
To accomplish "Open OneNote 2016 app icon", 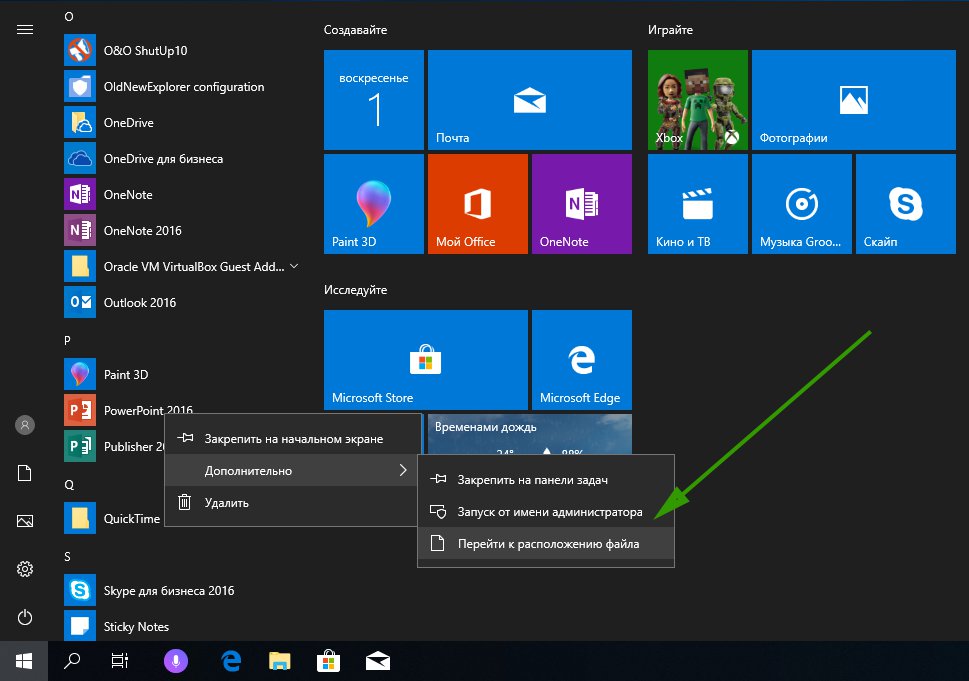I will tap(80, 231).
